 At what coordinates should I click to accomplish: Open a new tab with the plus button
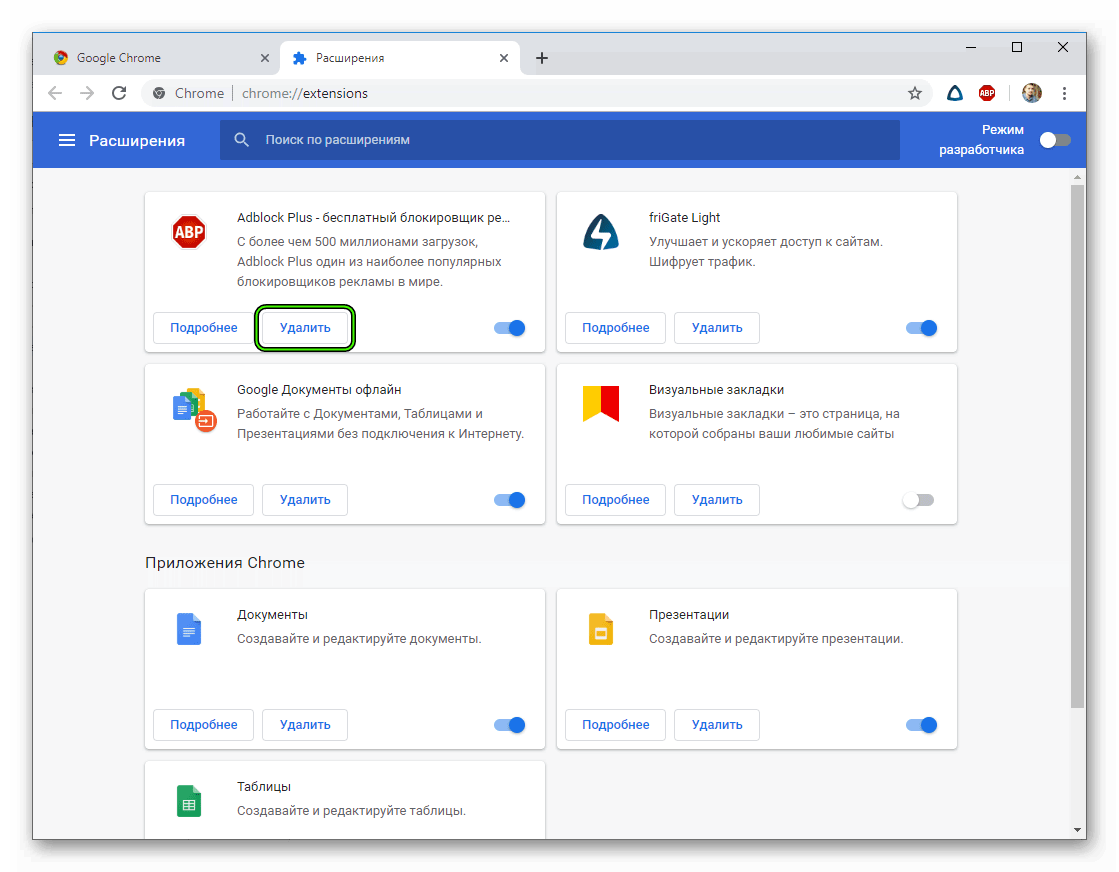(x=542, y=58)
